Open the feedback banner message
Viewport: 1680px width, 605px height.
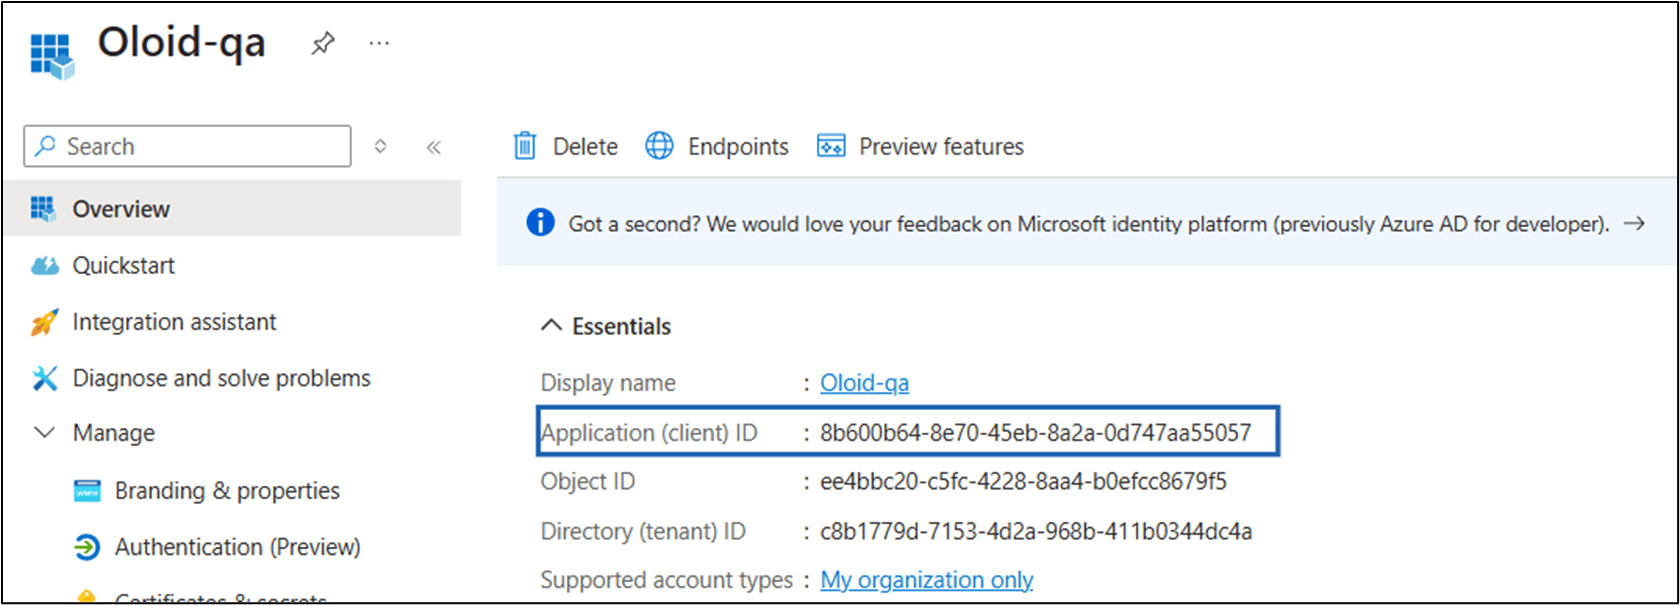pos(1088,224)
